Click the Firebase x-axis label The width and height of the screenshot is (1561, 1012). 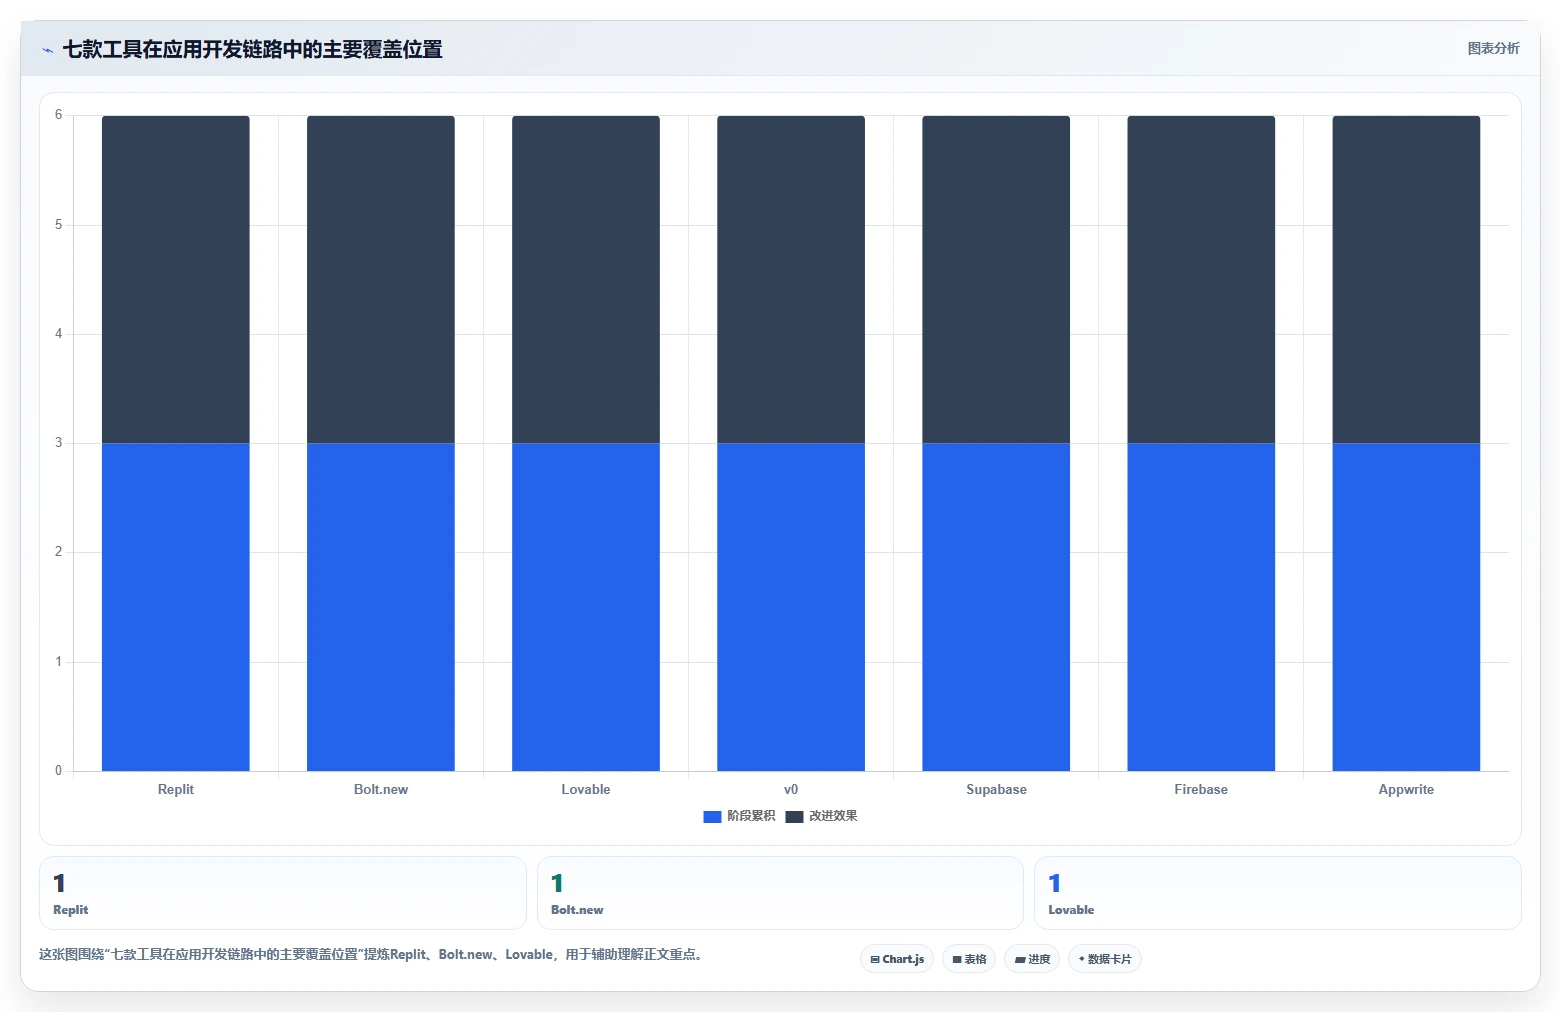1201,789
